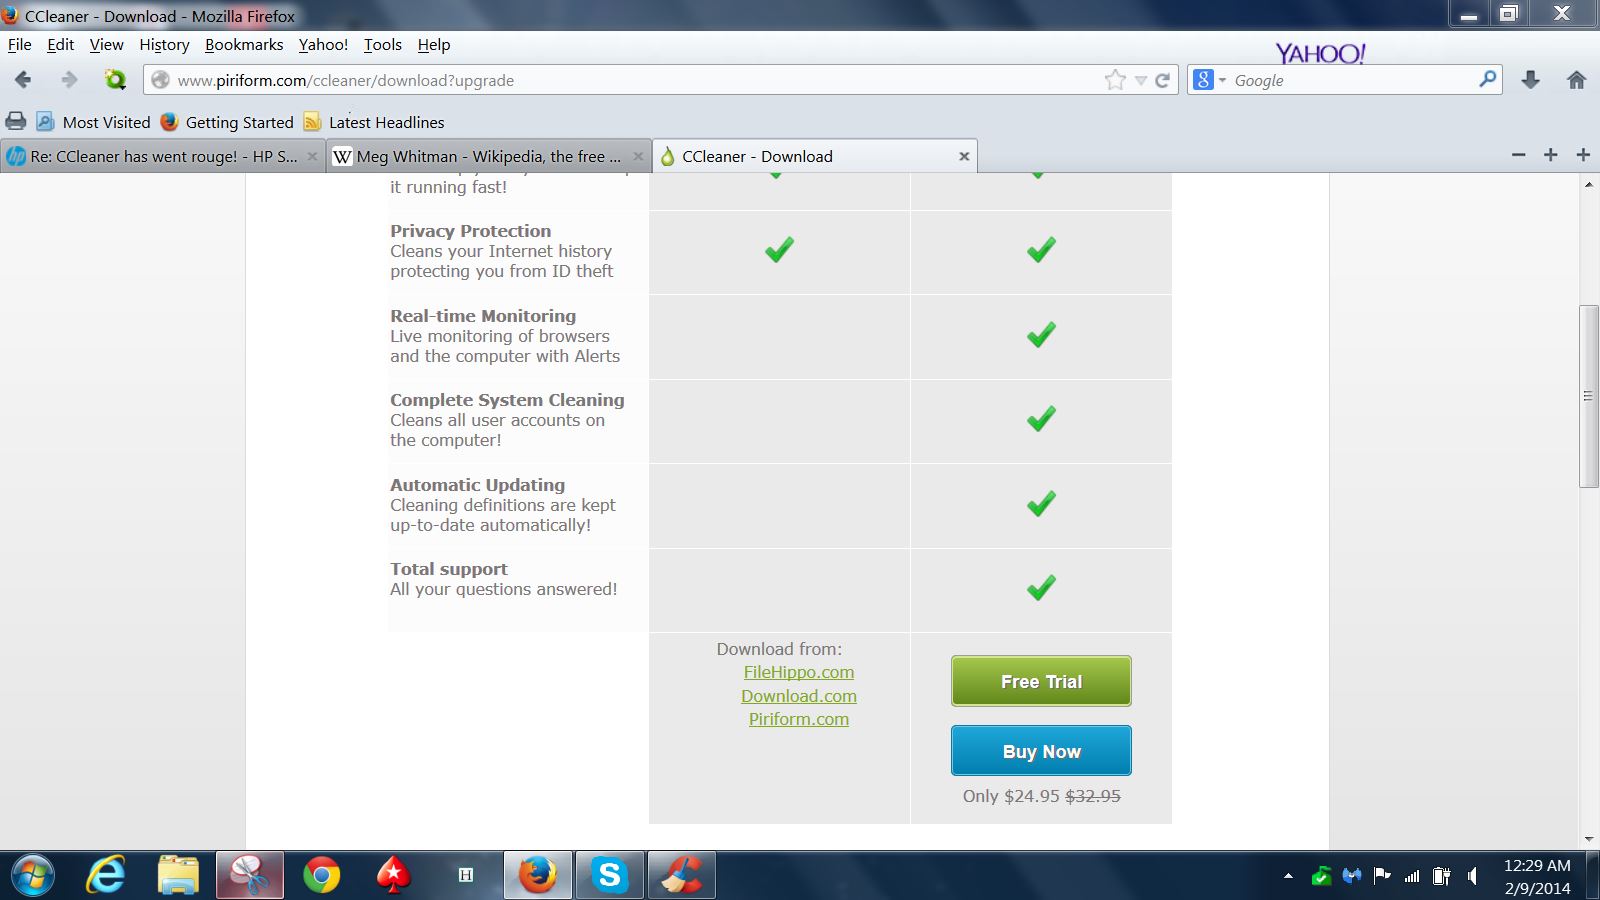Open the Windows Start menu

point(32,876)
